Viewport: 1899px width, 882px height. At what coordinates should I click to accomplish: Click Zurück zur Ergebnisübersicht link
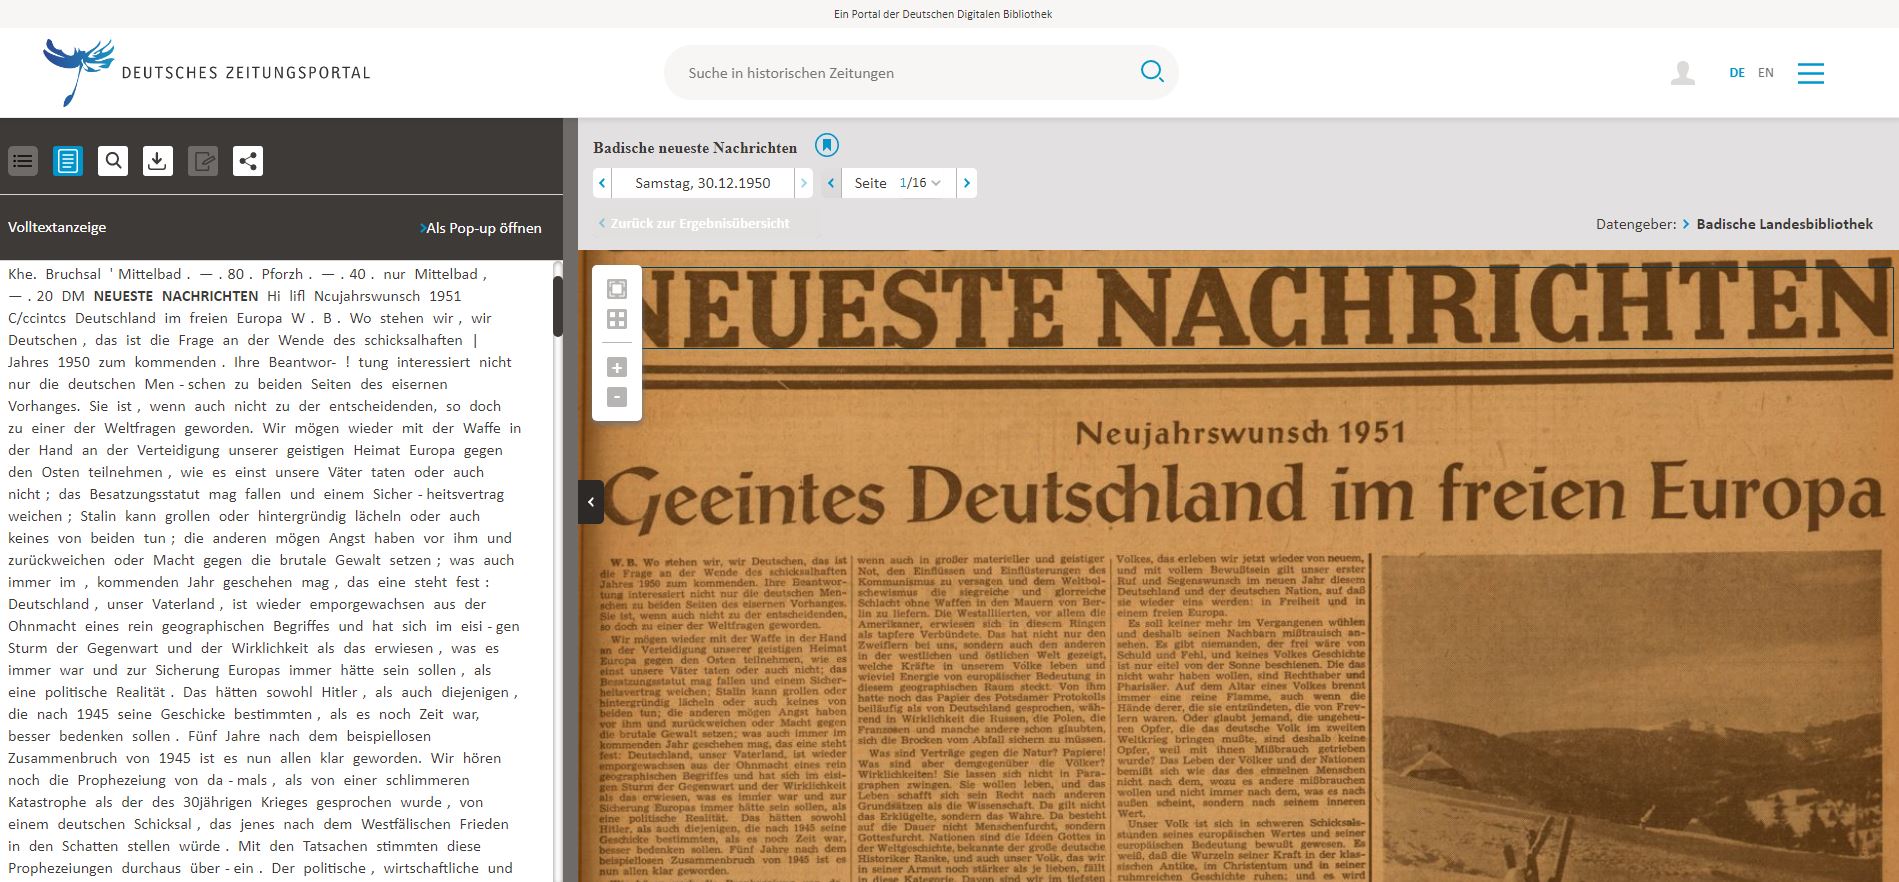694,223
